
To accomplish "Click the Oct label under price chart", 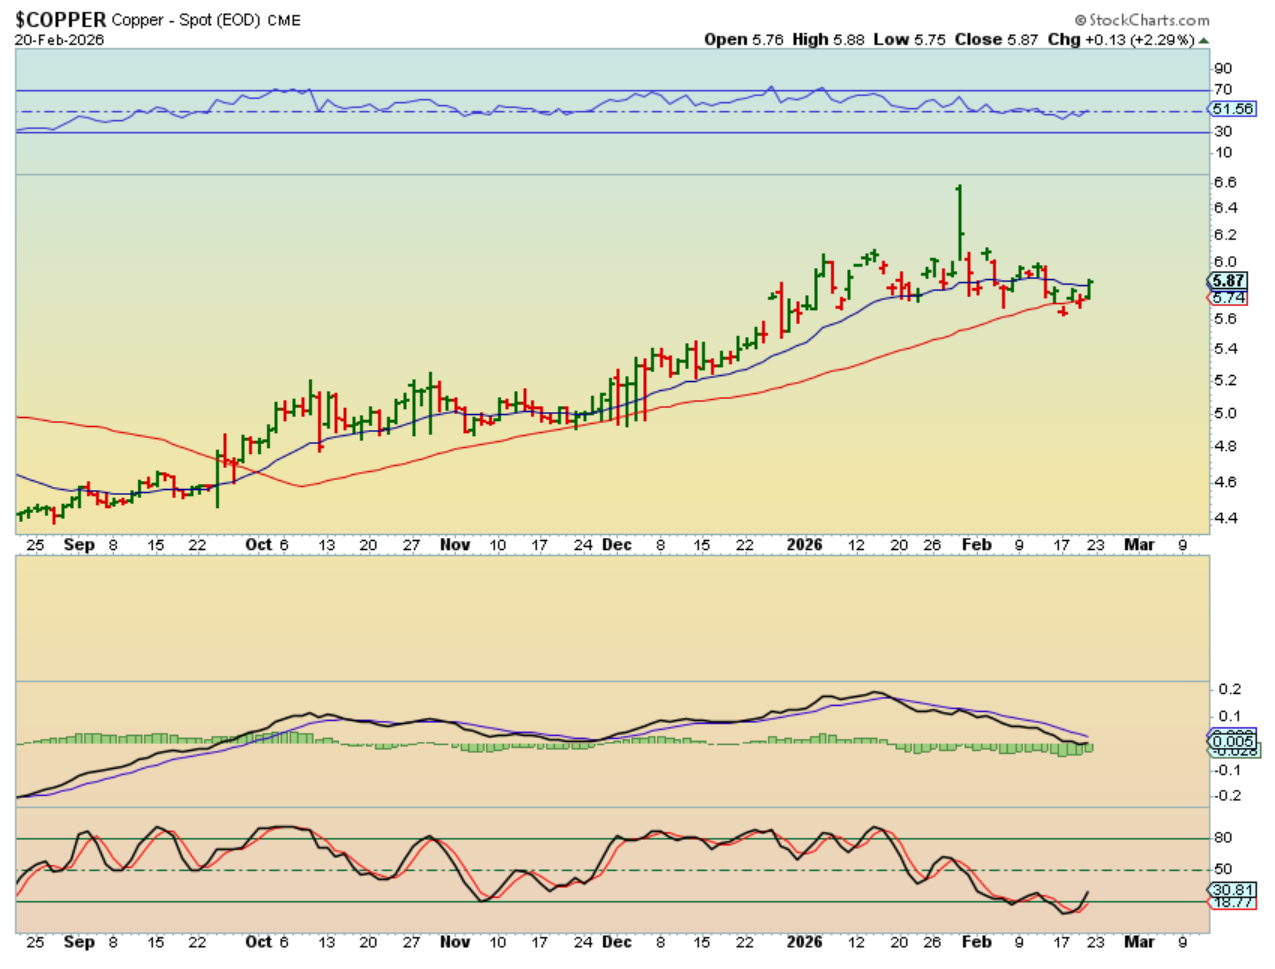I will tap(258, 545).
